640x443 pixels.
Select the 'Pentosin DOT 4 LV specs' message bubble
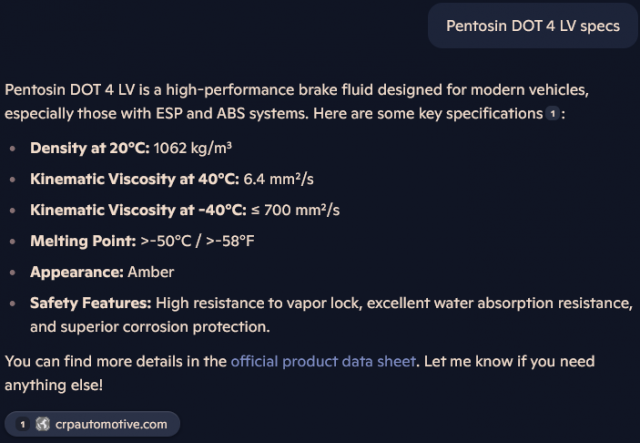(x=533, y=26)
